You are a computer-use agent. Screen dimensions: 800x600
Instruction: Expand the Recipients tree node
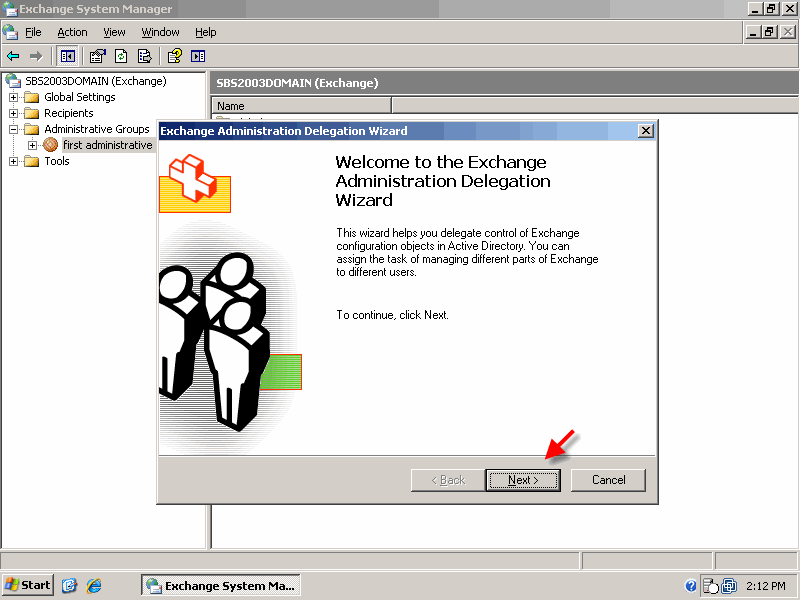[14, 113]
